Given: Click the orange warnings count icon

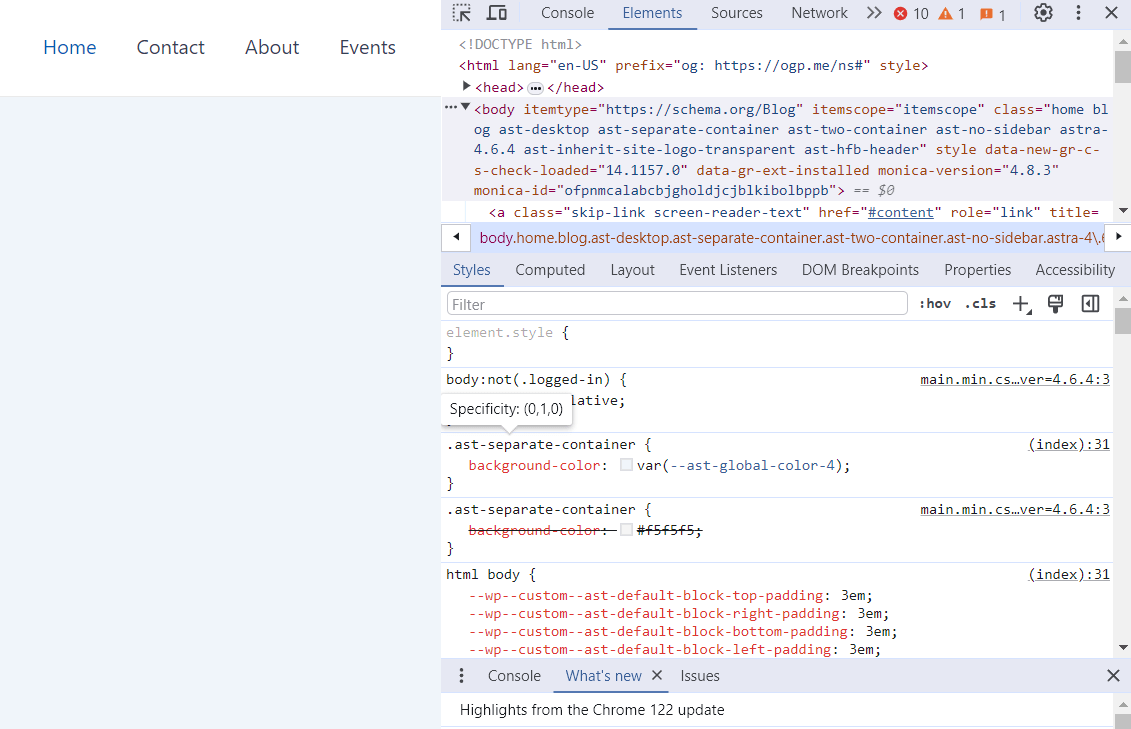Looking at the screenshot, I should tap(945, 14).
